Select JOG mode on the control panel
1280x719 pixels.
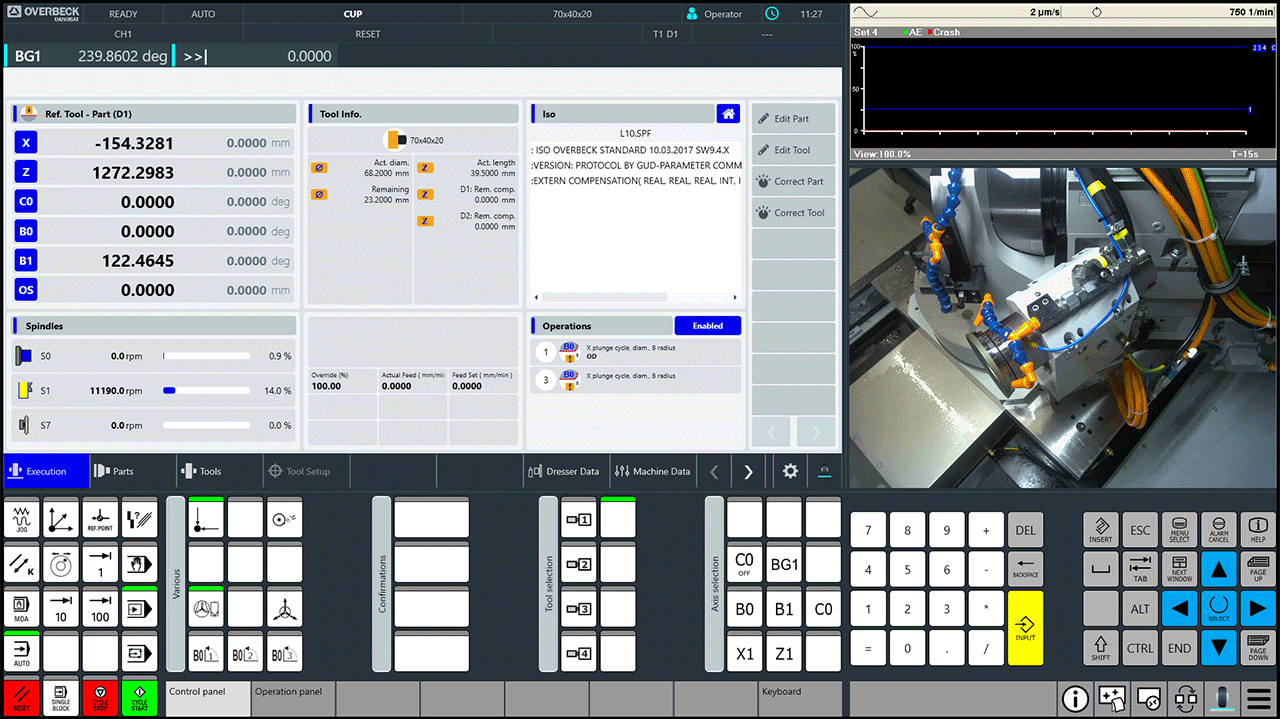pos(22,519)
